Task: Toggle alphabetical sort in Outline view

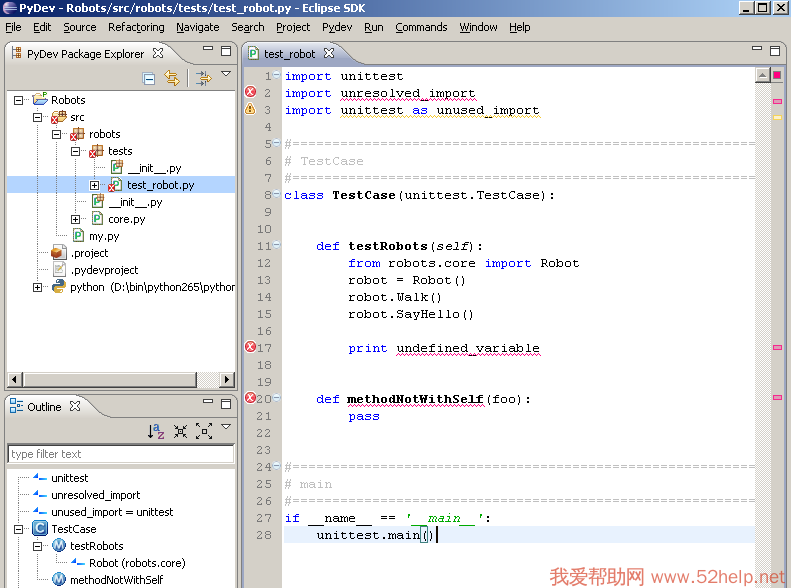Action: (156, 431)
